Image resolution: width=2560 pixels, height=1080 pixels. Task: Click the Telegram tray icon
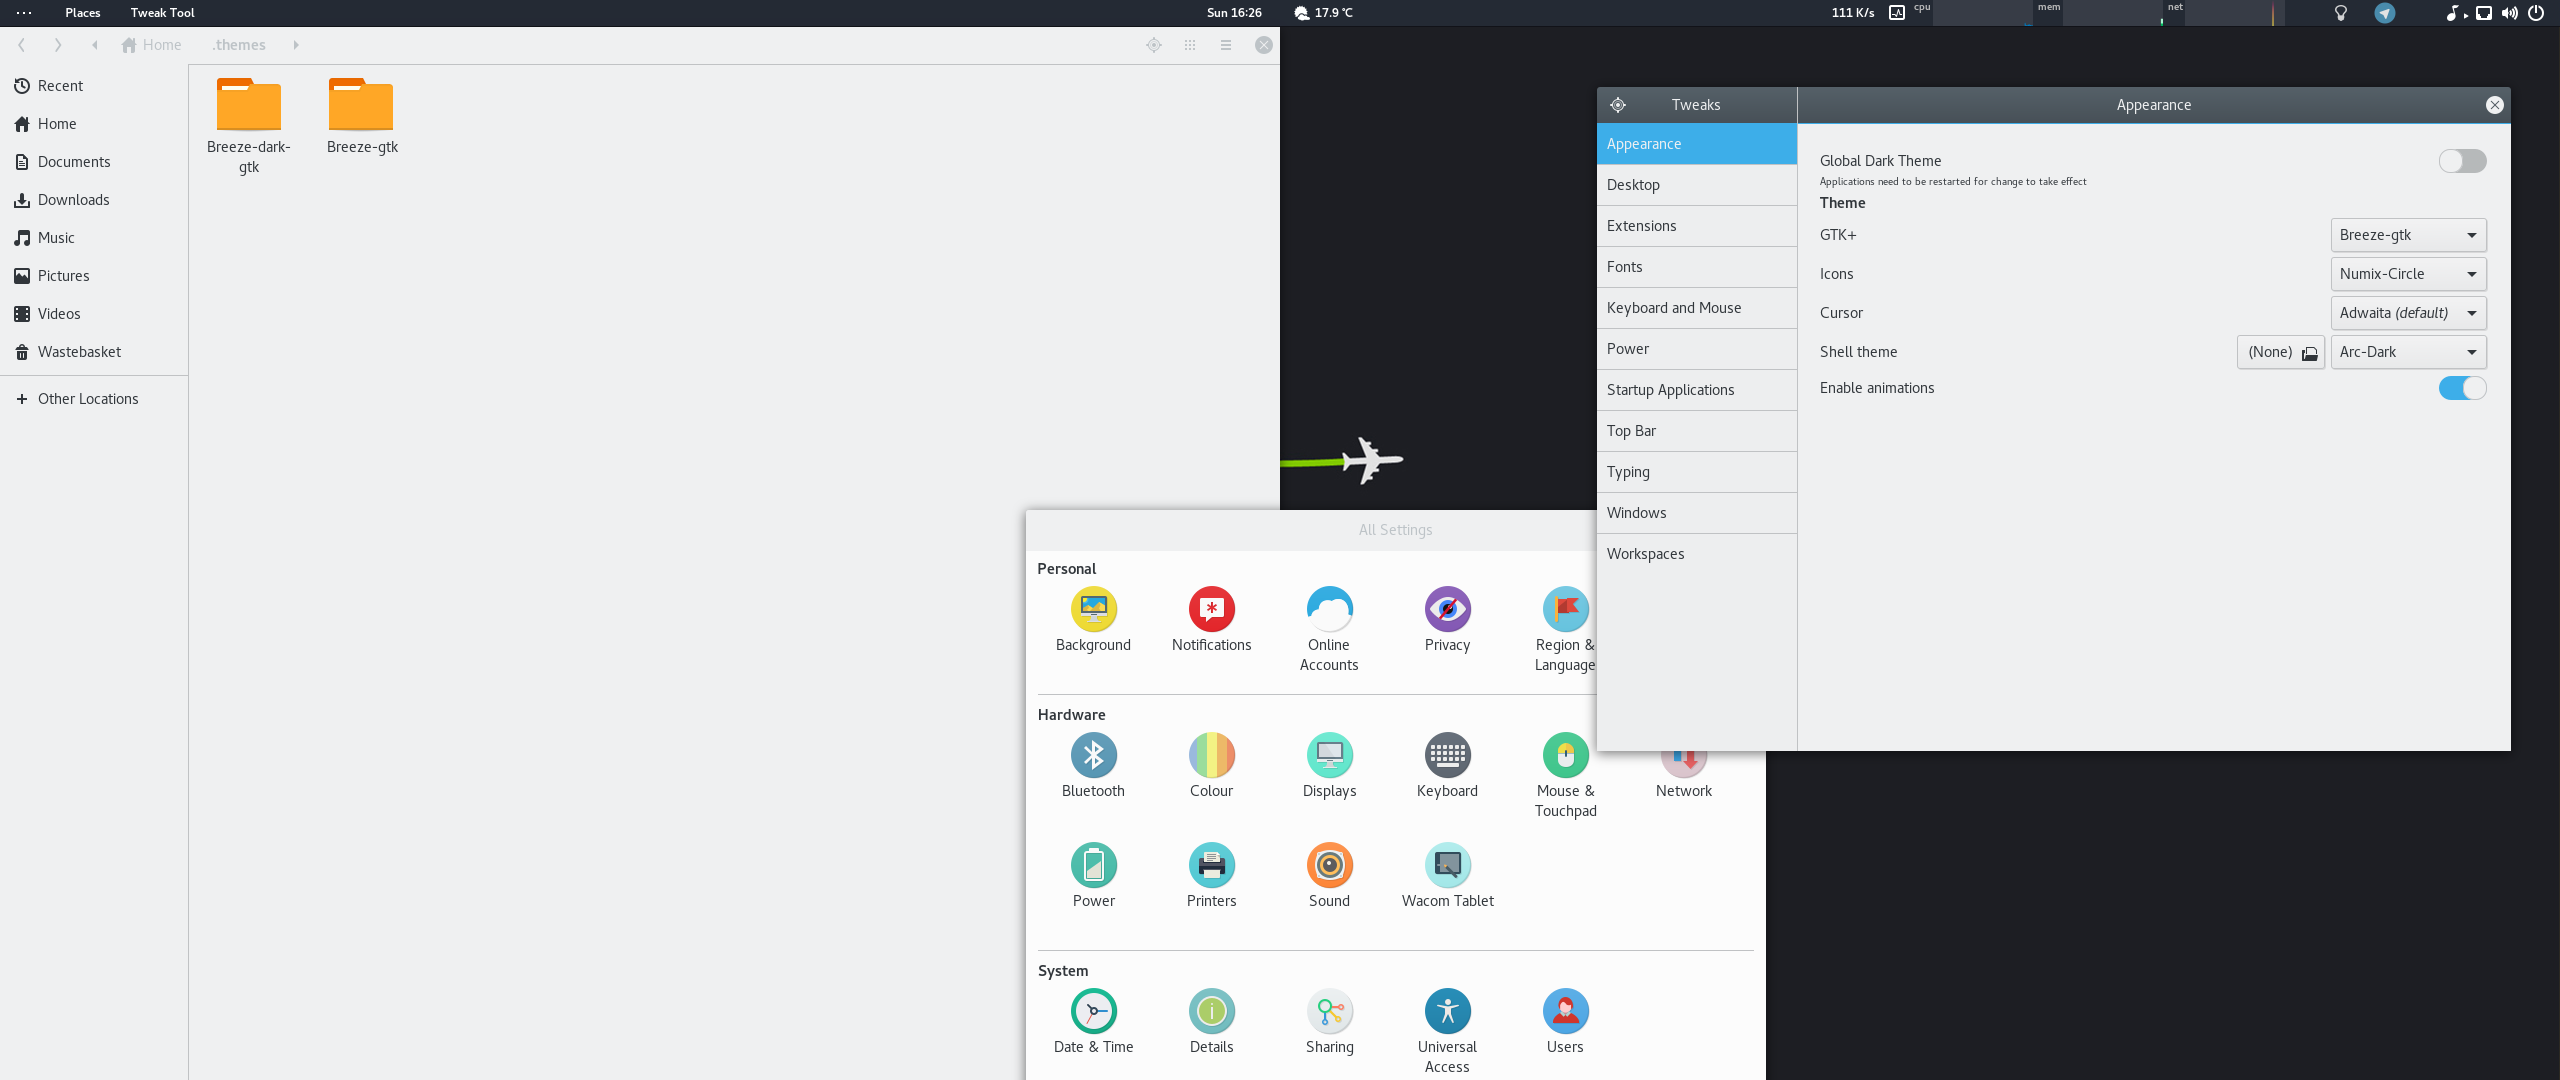tap(2385, 13)
